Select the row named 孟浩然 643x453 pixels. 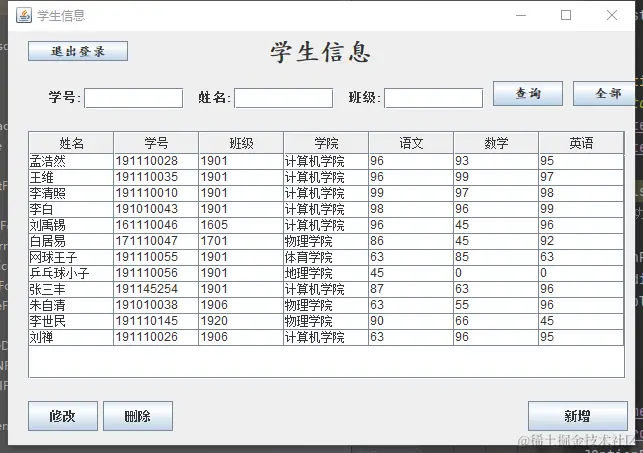click(326, 161)
